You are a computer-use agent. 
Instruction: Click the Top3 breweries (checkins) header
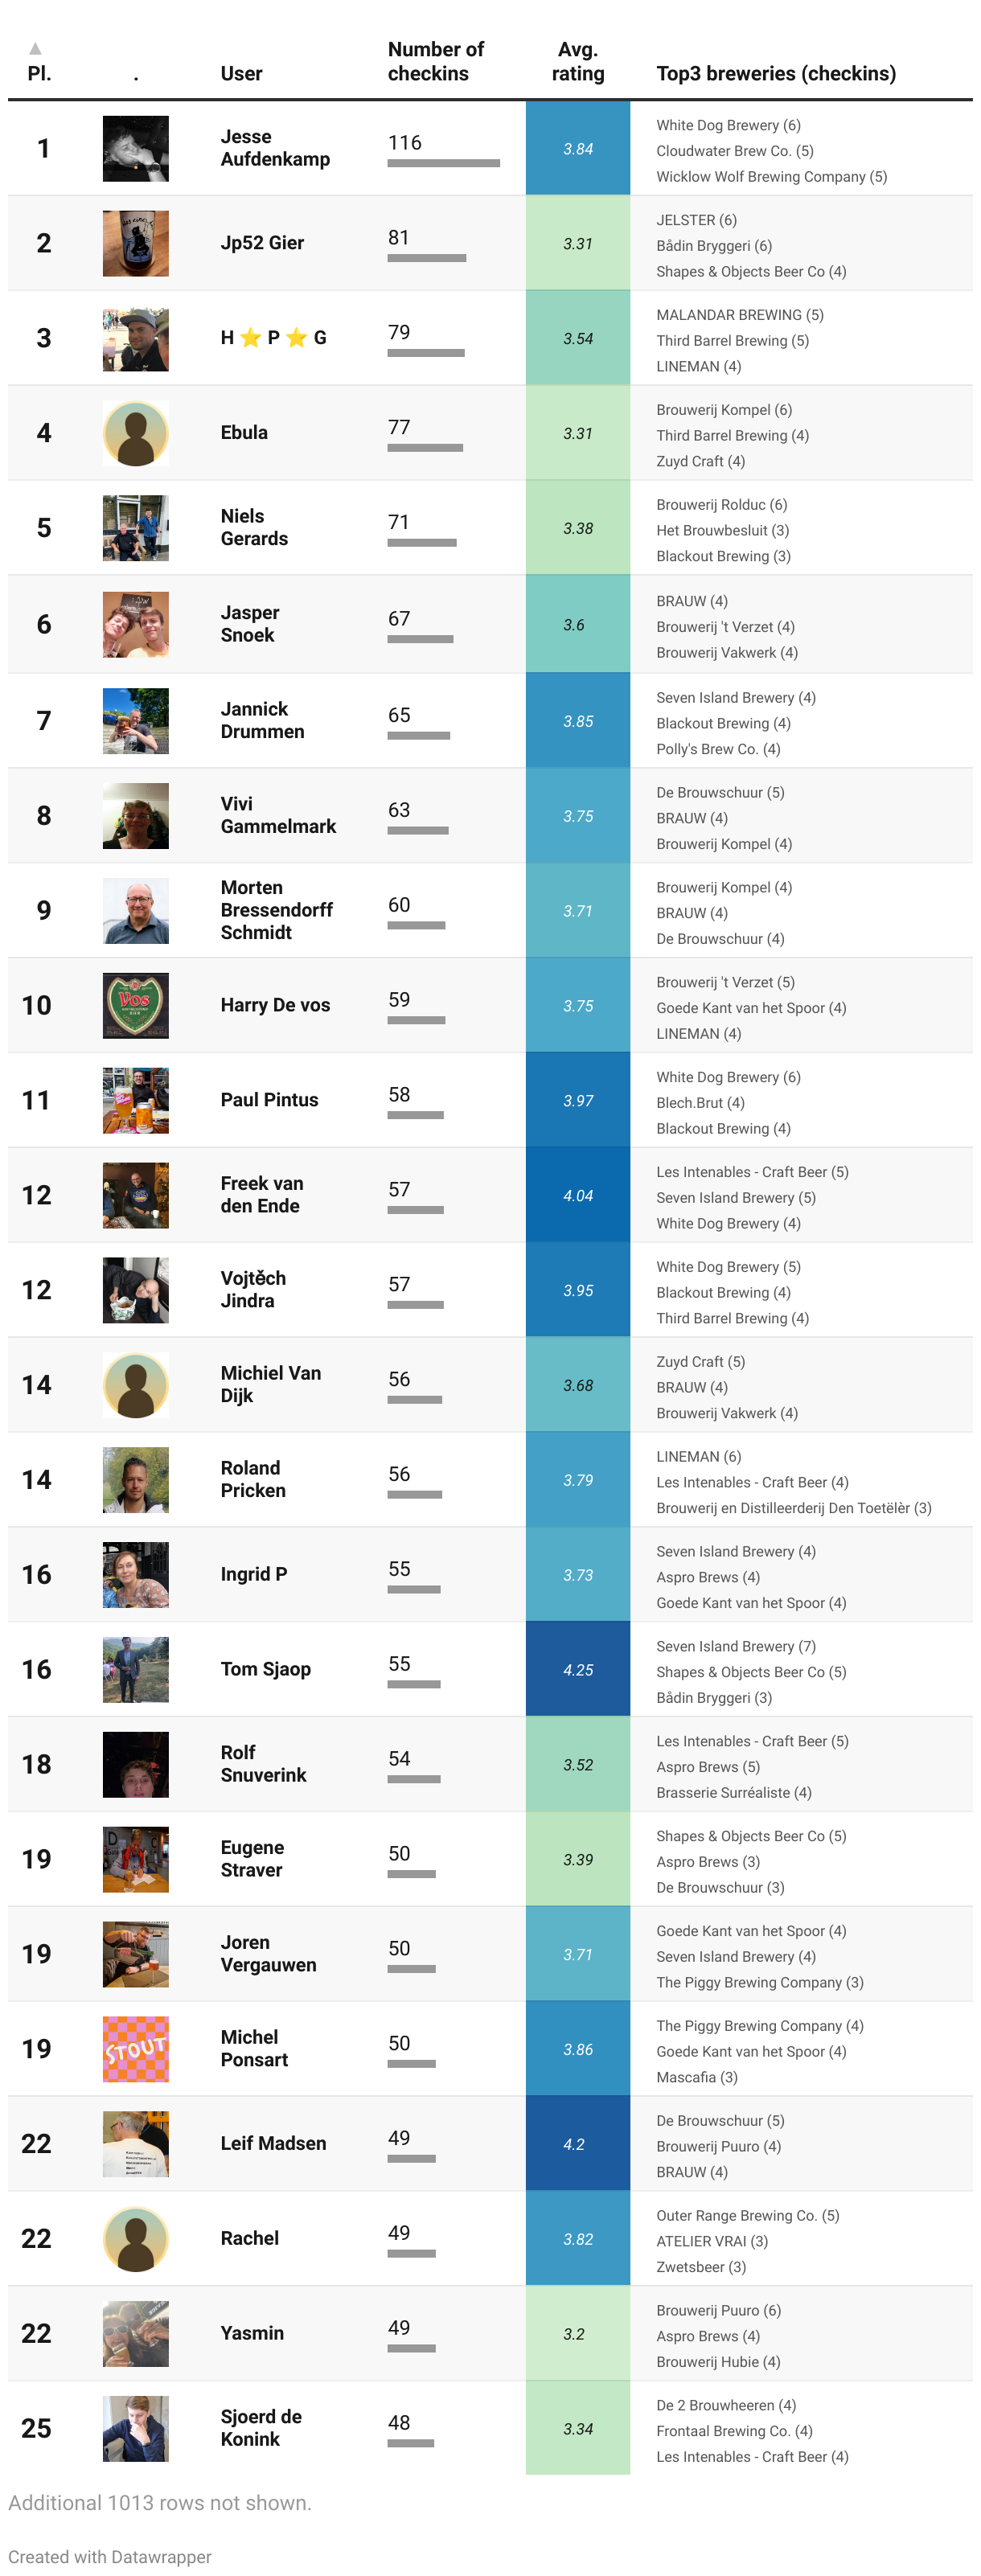[775, 74]
